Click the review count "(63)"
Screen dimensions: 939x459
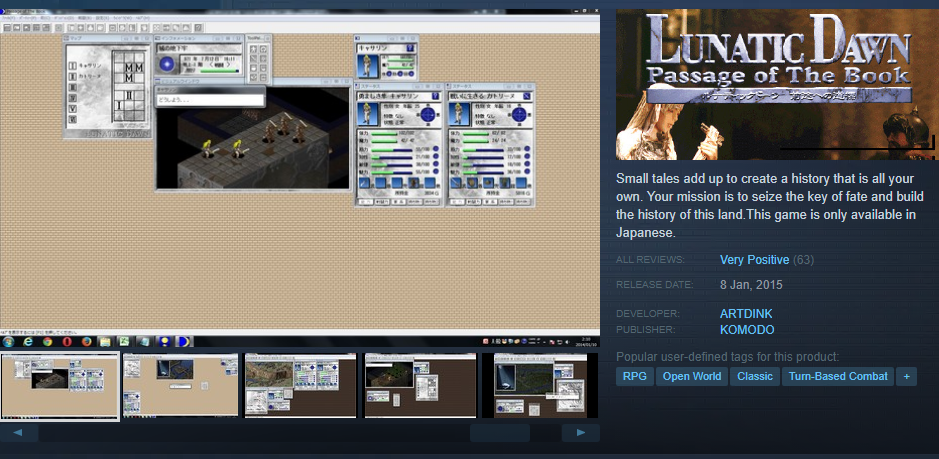pos(803,260)
